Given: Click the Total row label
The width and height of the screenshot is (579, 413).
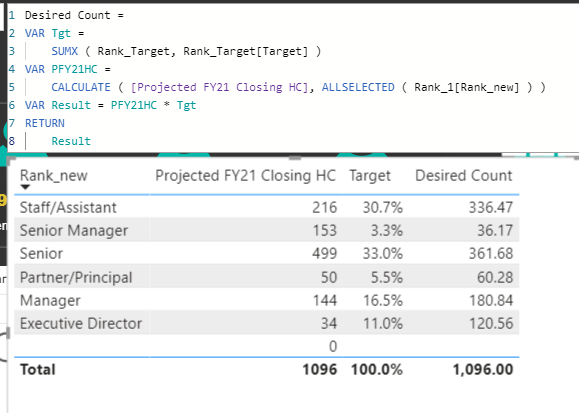Looking at the screenshot, I should (x=38, y=369).
